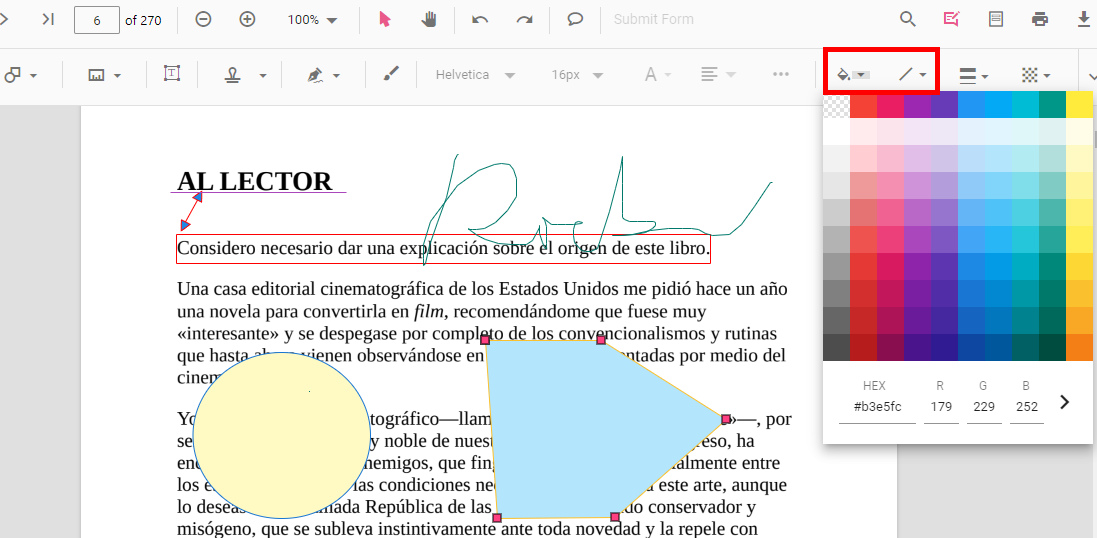Toggle the edit annotation toolbar

click(951, 19)
